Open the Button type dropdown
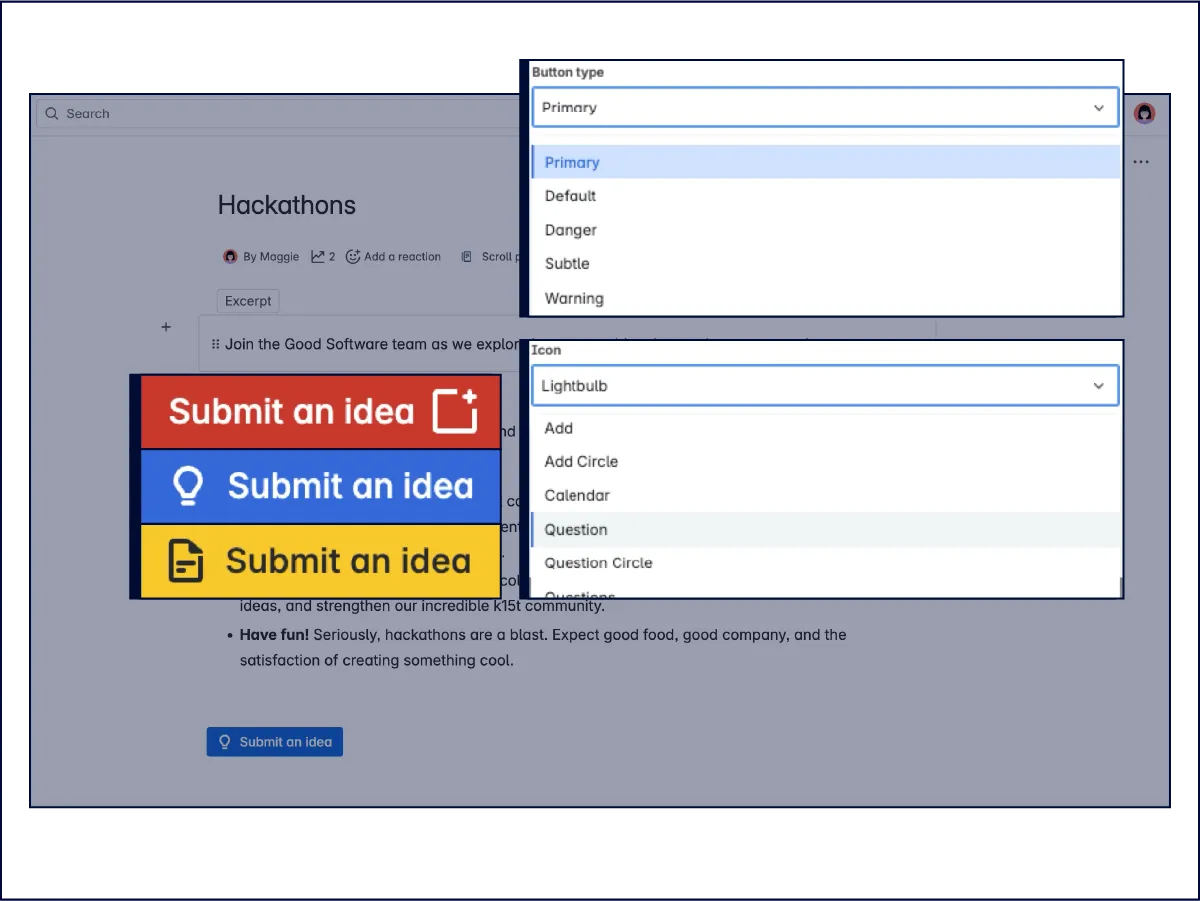1200x901 pixels. (x=825, y=108)
